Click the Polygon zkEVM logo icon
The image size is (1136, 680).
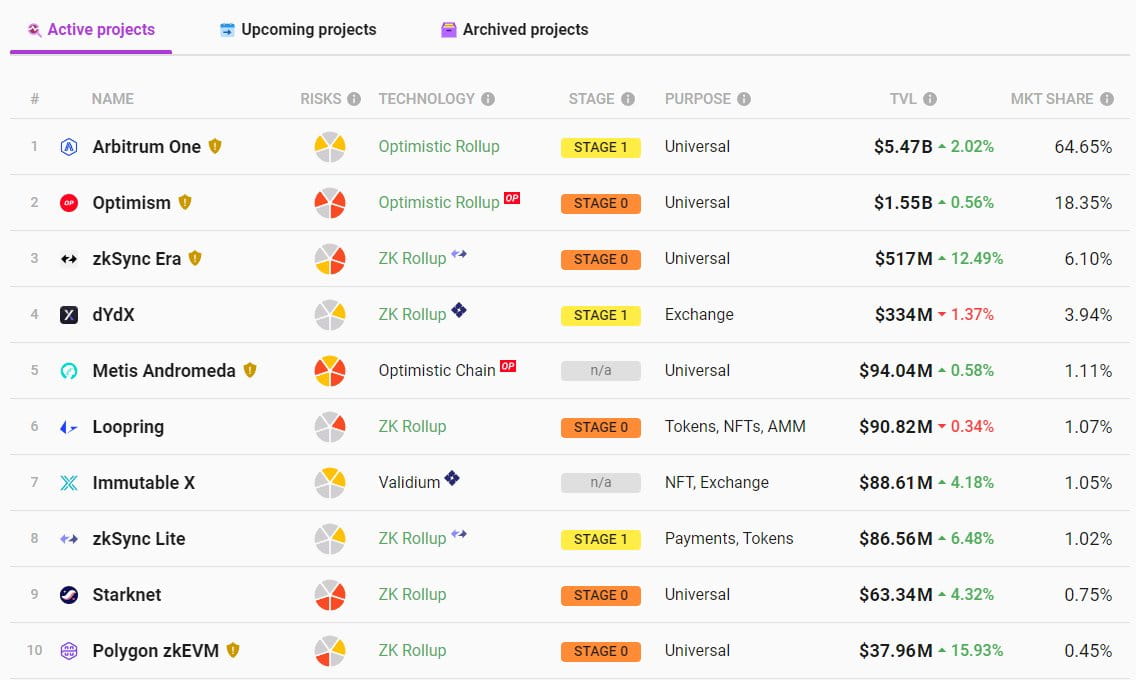point(70,650)
